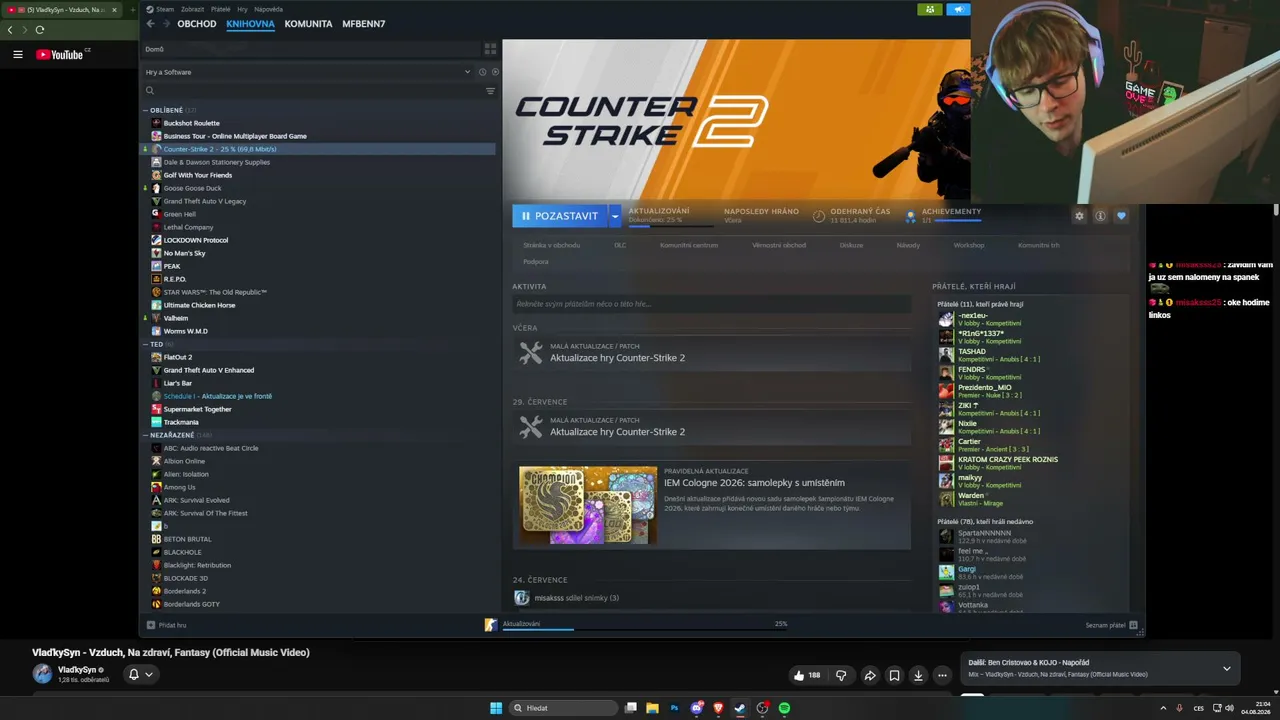Open the Podpora link

536,262
